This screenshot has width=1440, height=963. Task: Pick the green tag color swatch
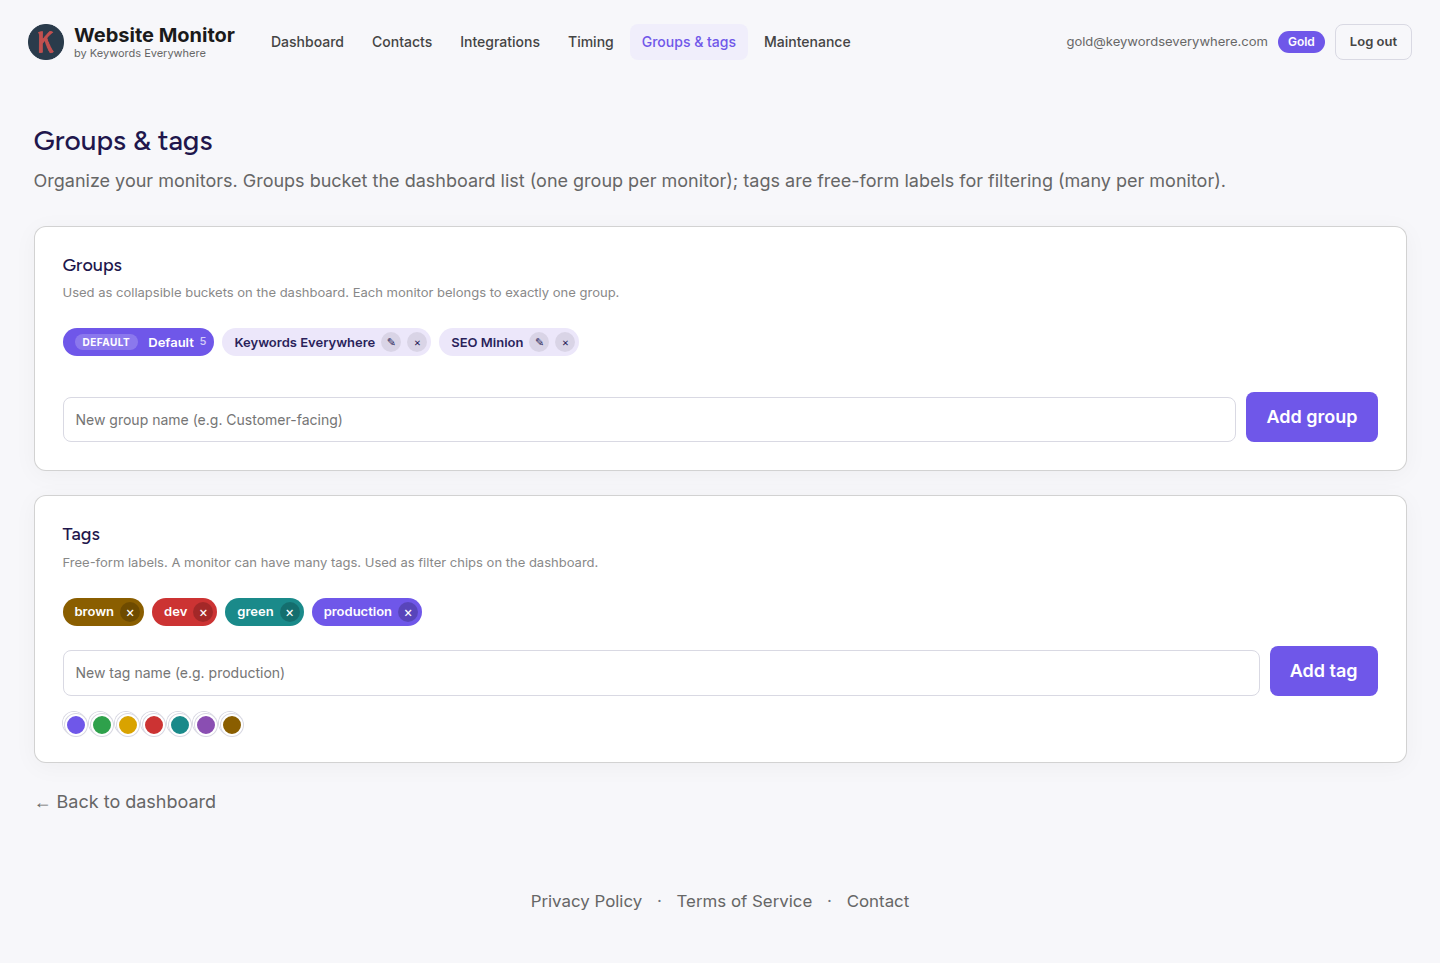pos(102,725)
